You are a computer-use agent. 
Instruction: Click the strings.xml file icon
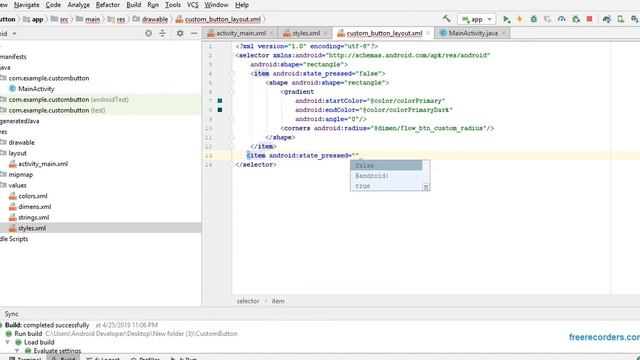point(13,217)
